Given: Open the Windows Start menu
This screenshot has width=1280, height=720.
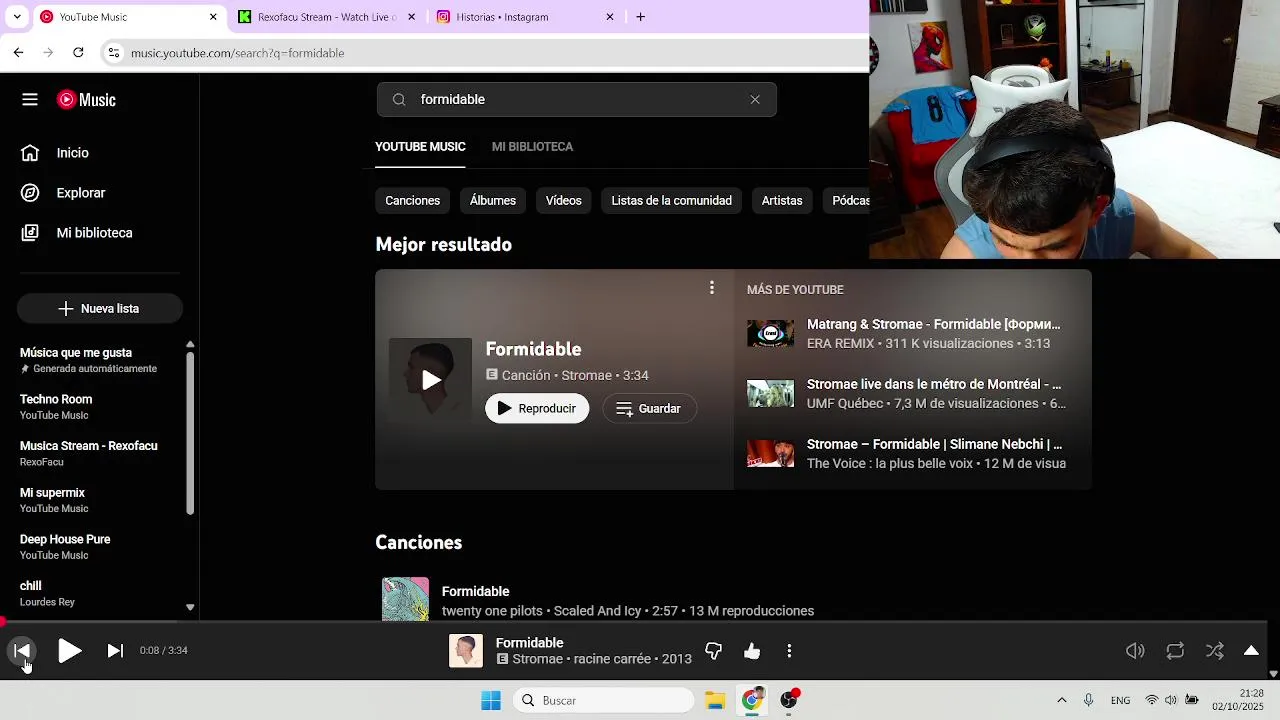Looking at the screenshot, I should 491,701.
